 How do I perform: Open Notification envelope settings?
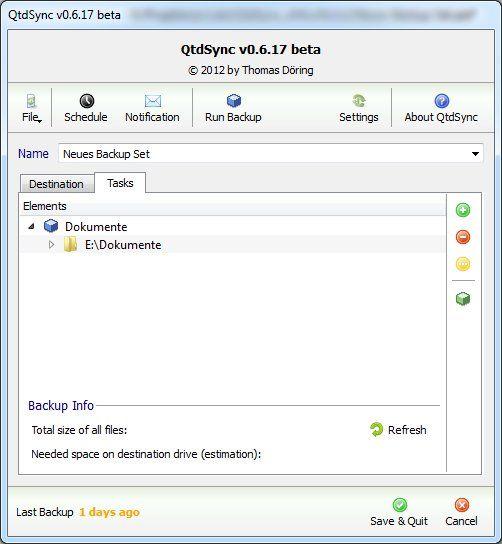click(153, 101)
